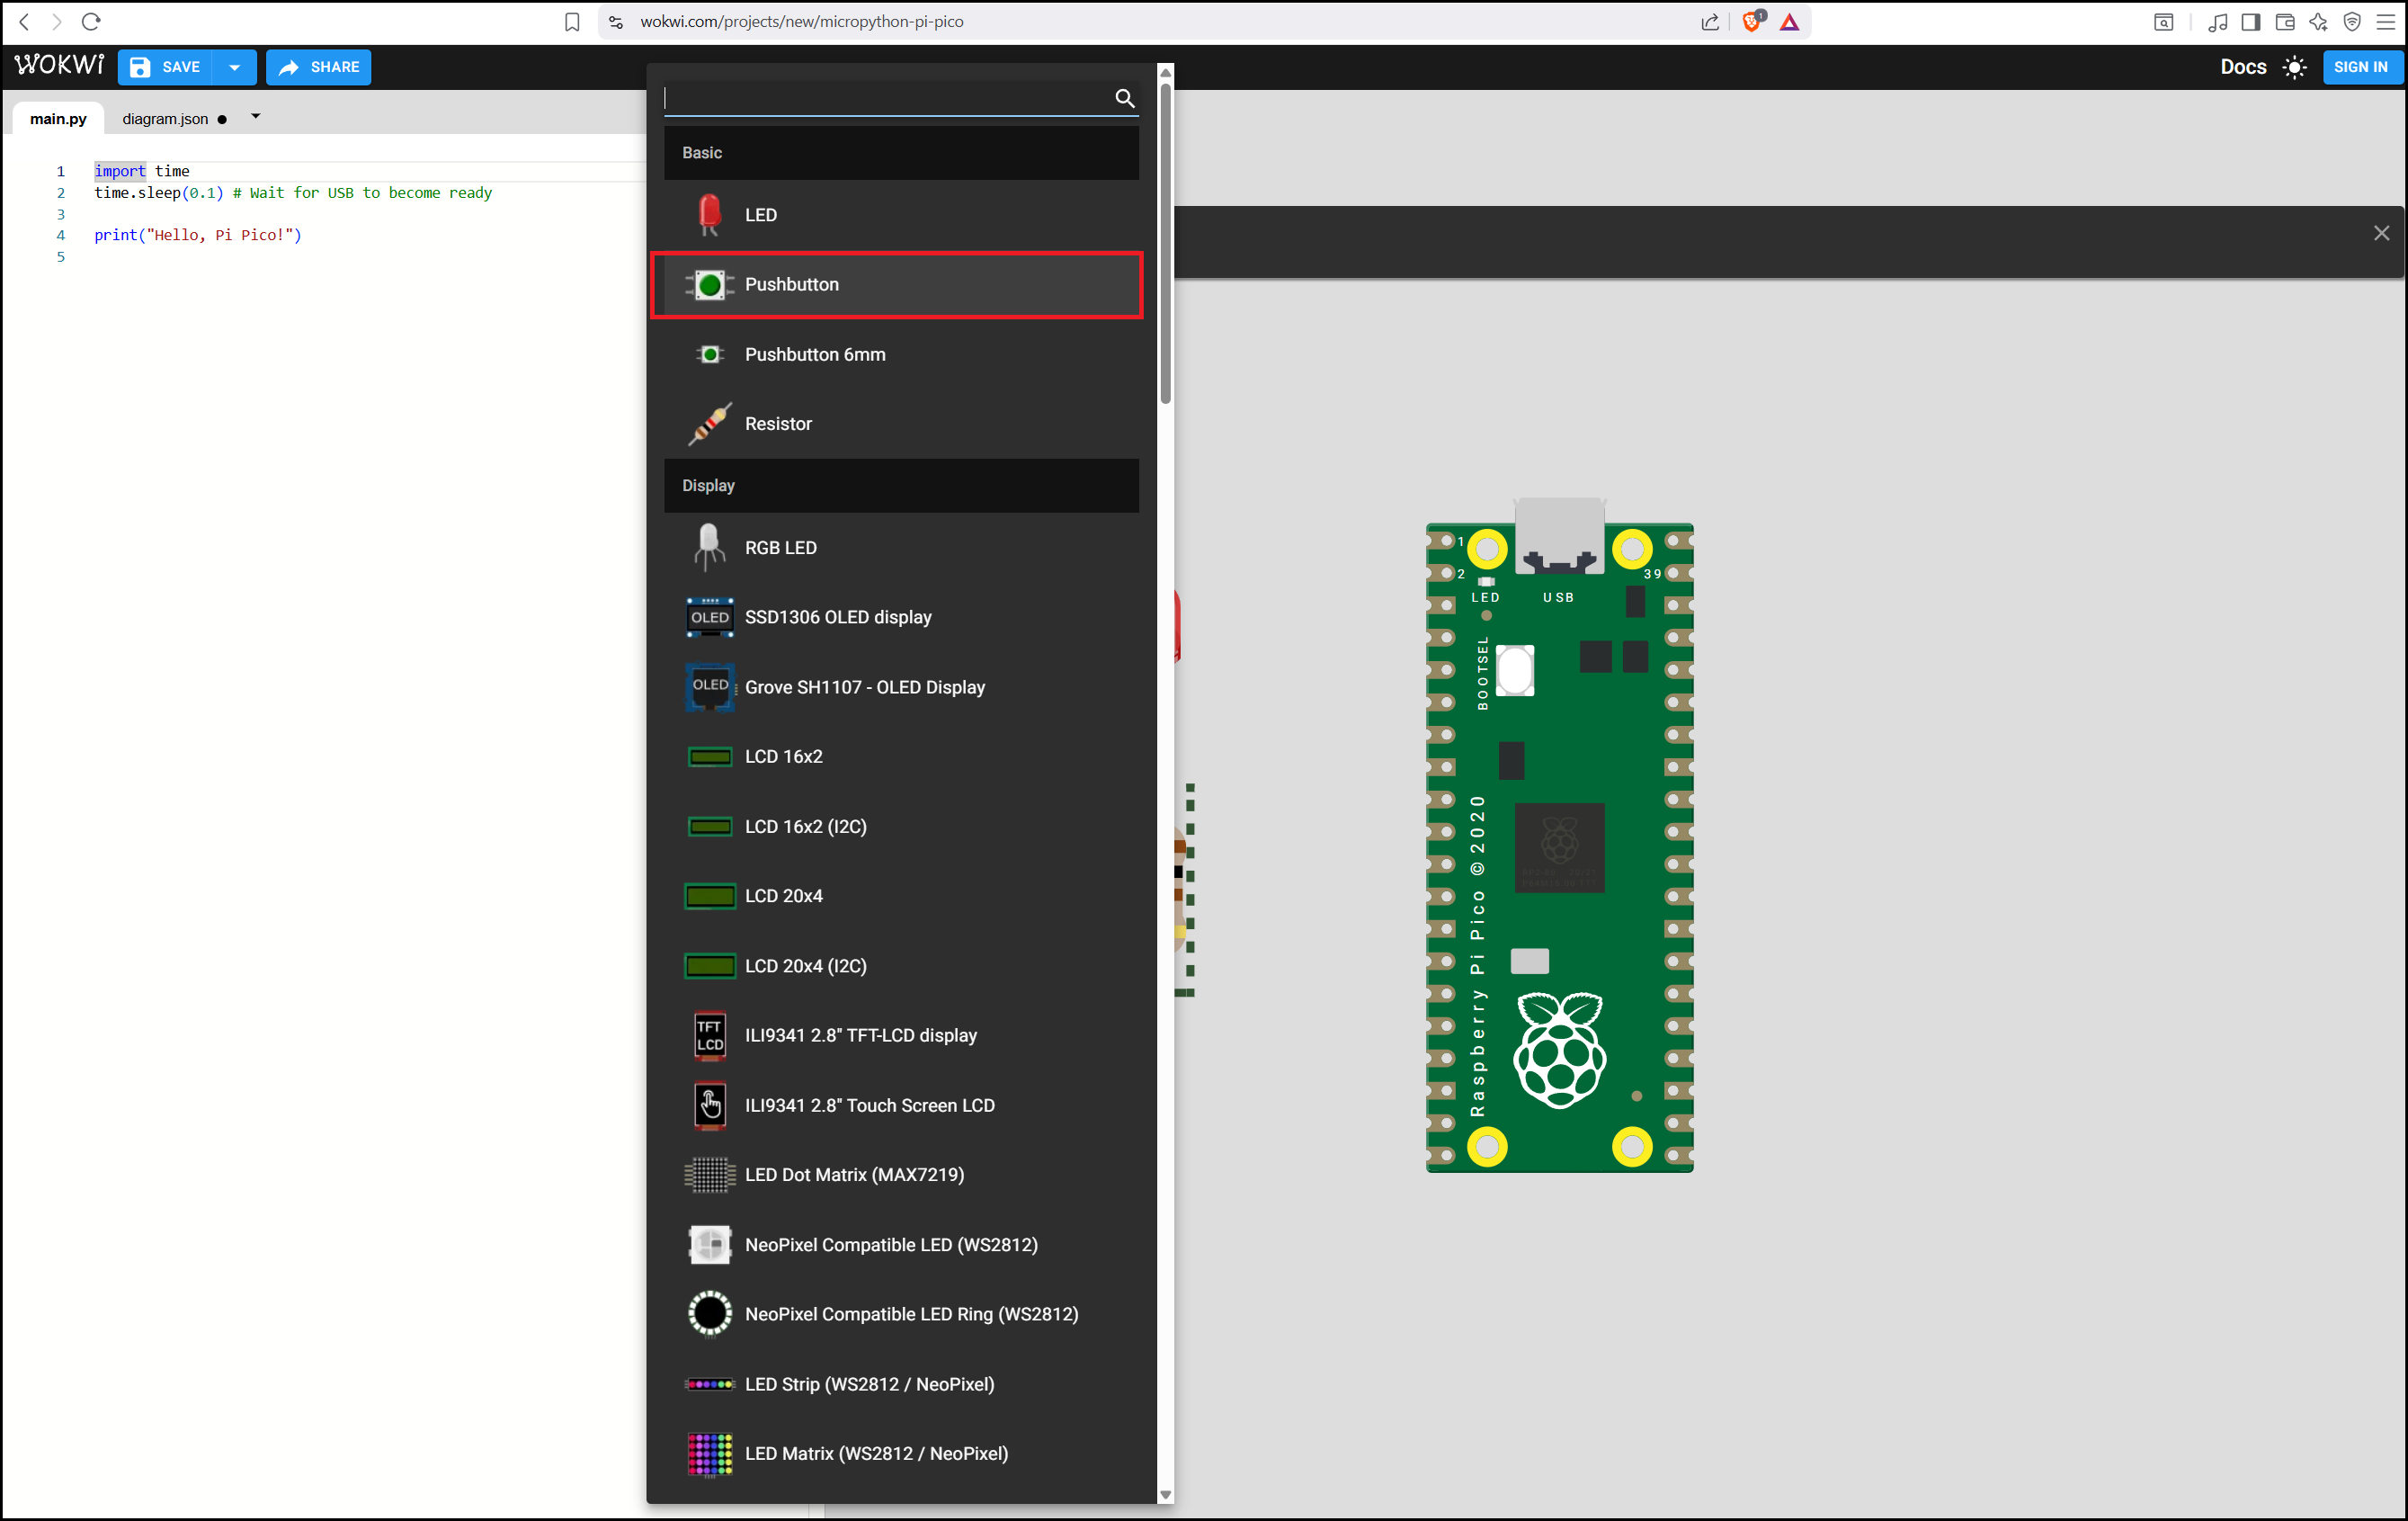Screen dimensions: 2408x1521
Task: Open the browser hamburger menu
Action: point(2385,22)
